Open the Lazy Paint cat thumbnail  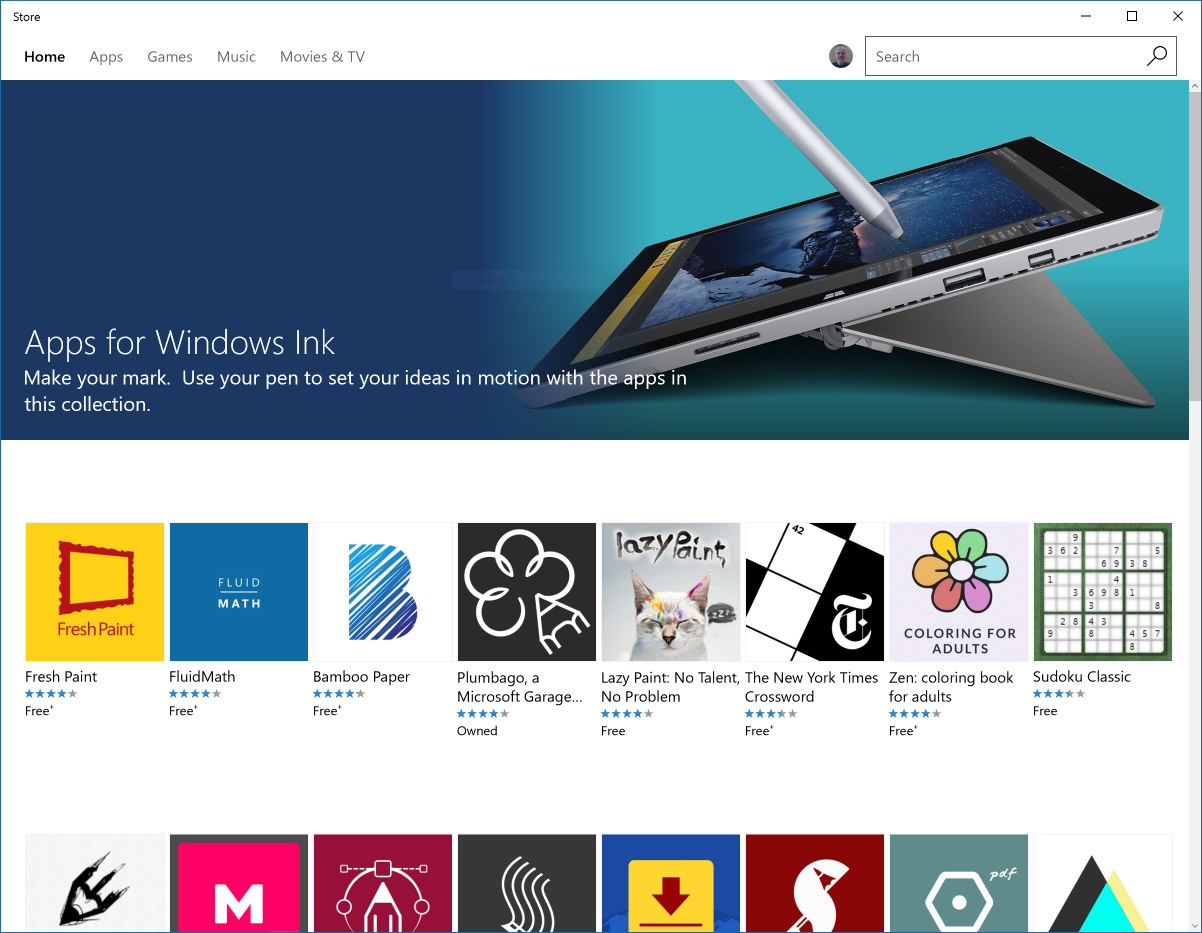[671, 591]
